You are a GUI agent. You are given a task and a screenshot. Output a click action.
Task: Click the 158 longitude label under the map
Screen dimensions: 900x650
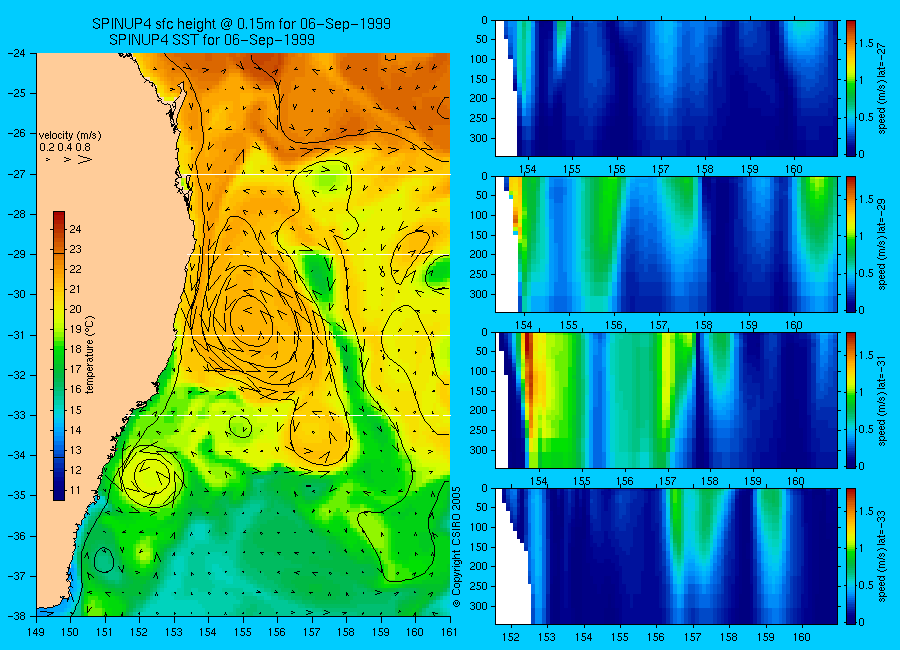click(346, 632)
